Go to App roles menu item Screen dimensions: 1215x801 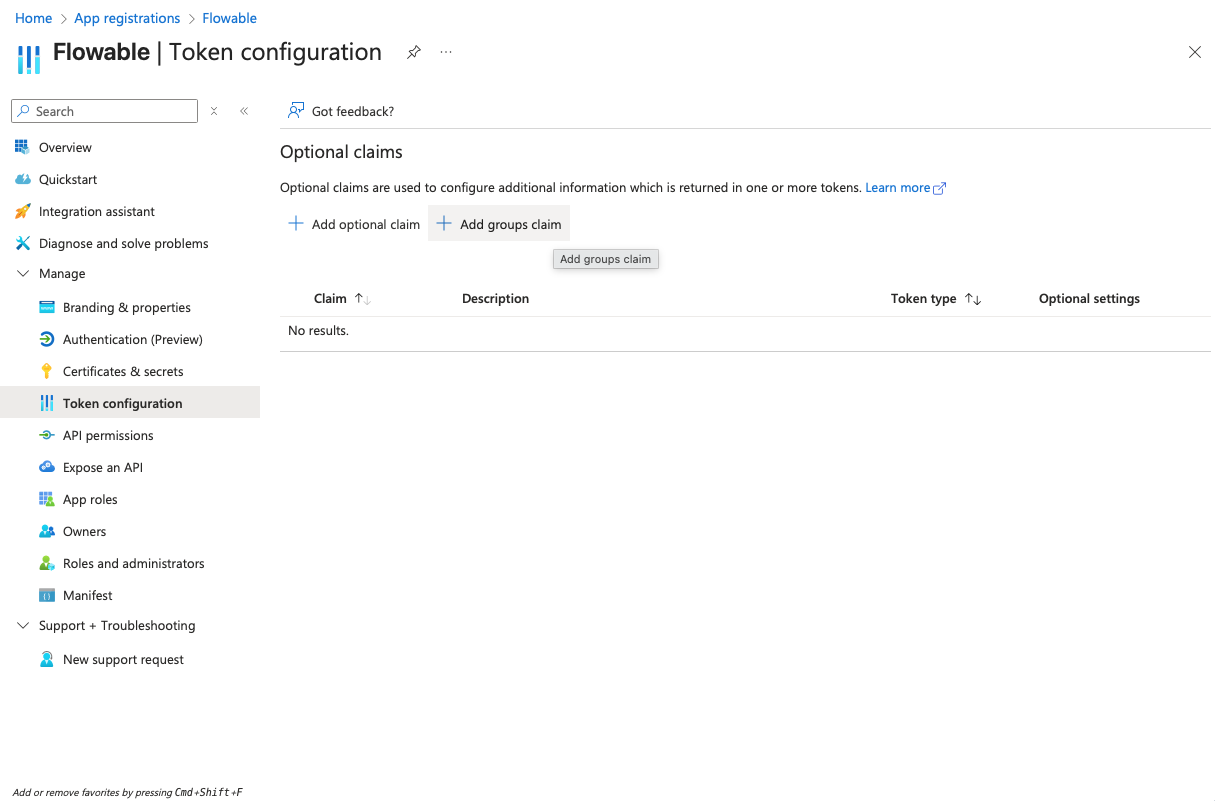pos(90,499)
